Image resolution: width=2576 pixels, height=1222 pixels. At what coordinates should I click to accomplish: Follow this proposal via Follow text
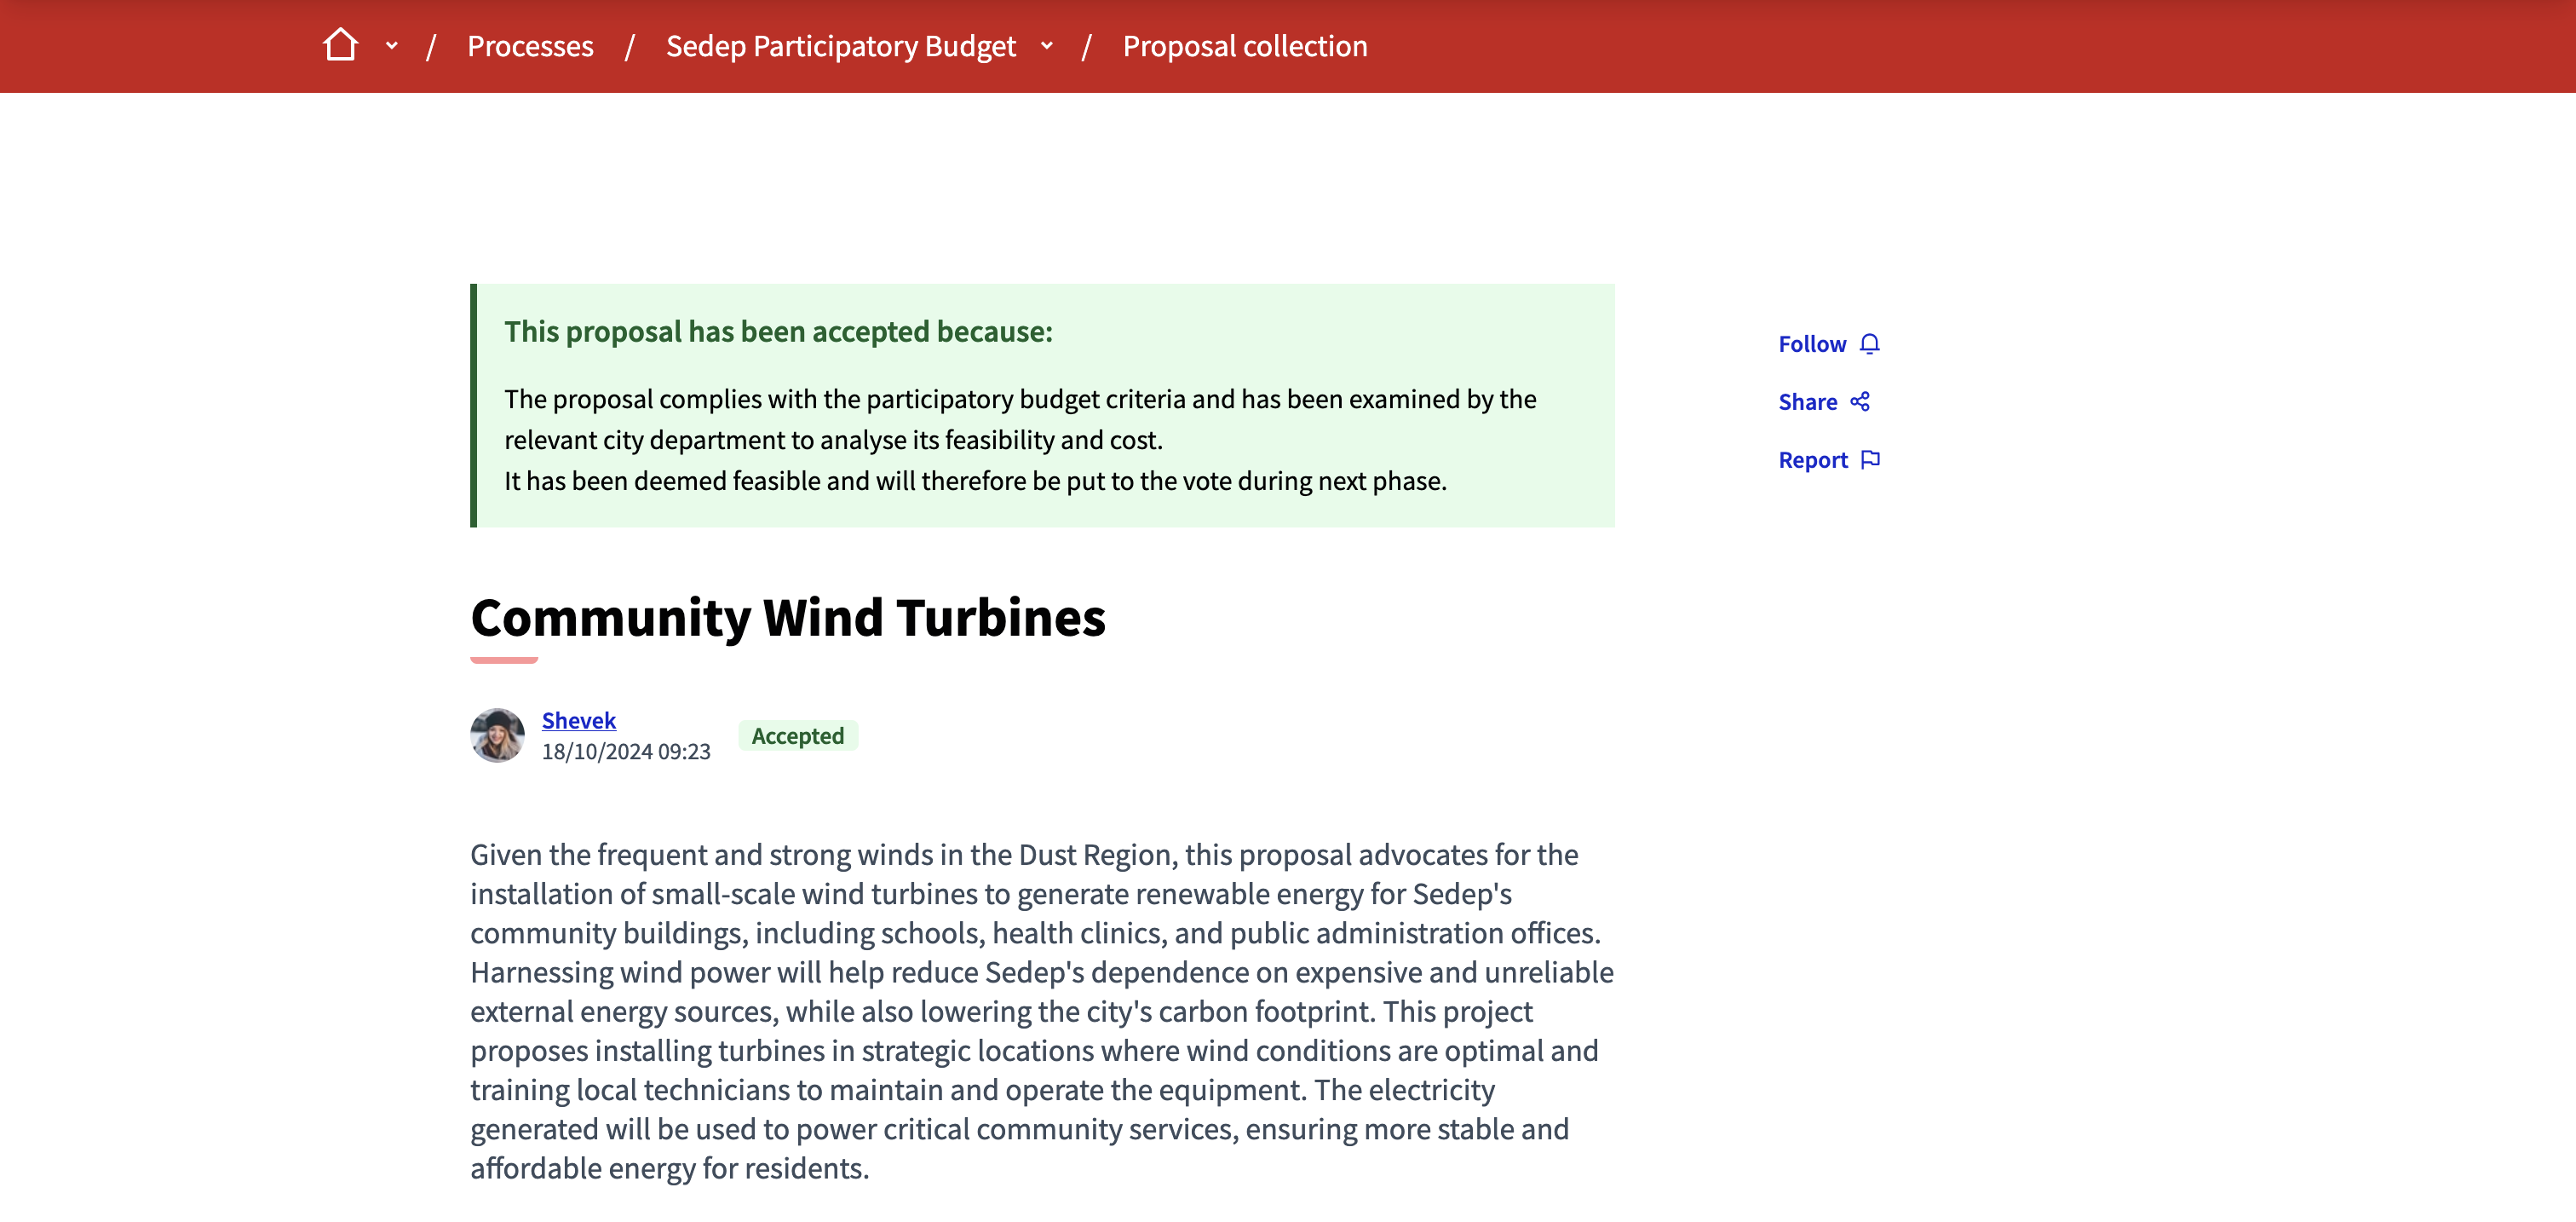pyautogui.click(x=1811, y=344)
